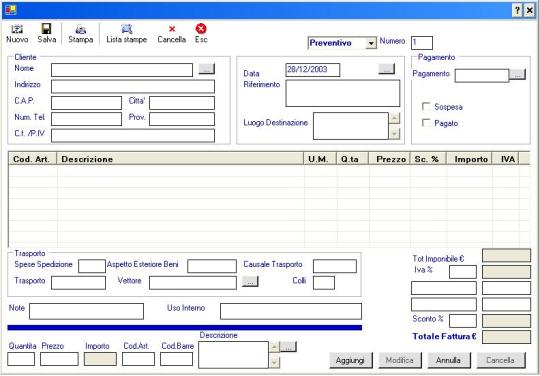Open date picker button beside Data
The width and height of the screenshot is (540, 376).
386,69
